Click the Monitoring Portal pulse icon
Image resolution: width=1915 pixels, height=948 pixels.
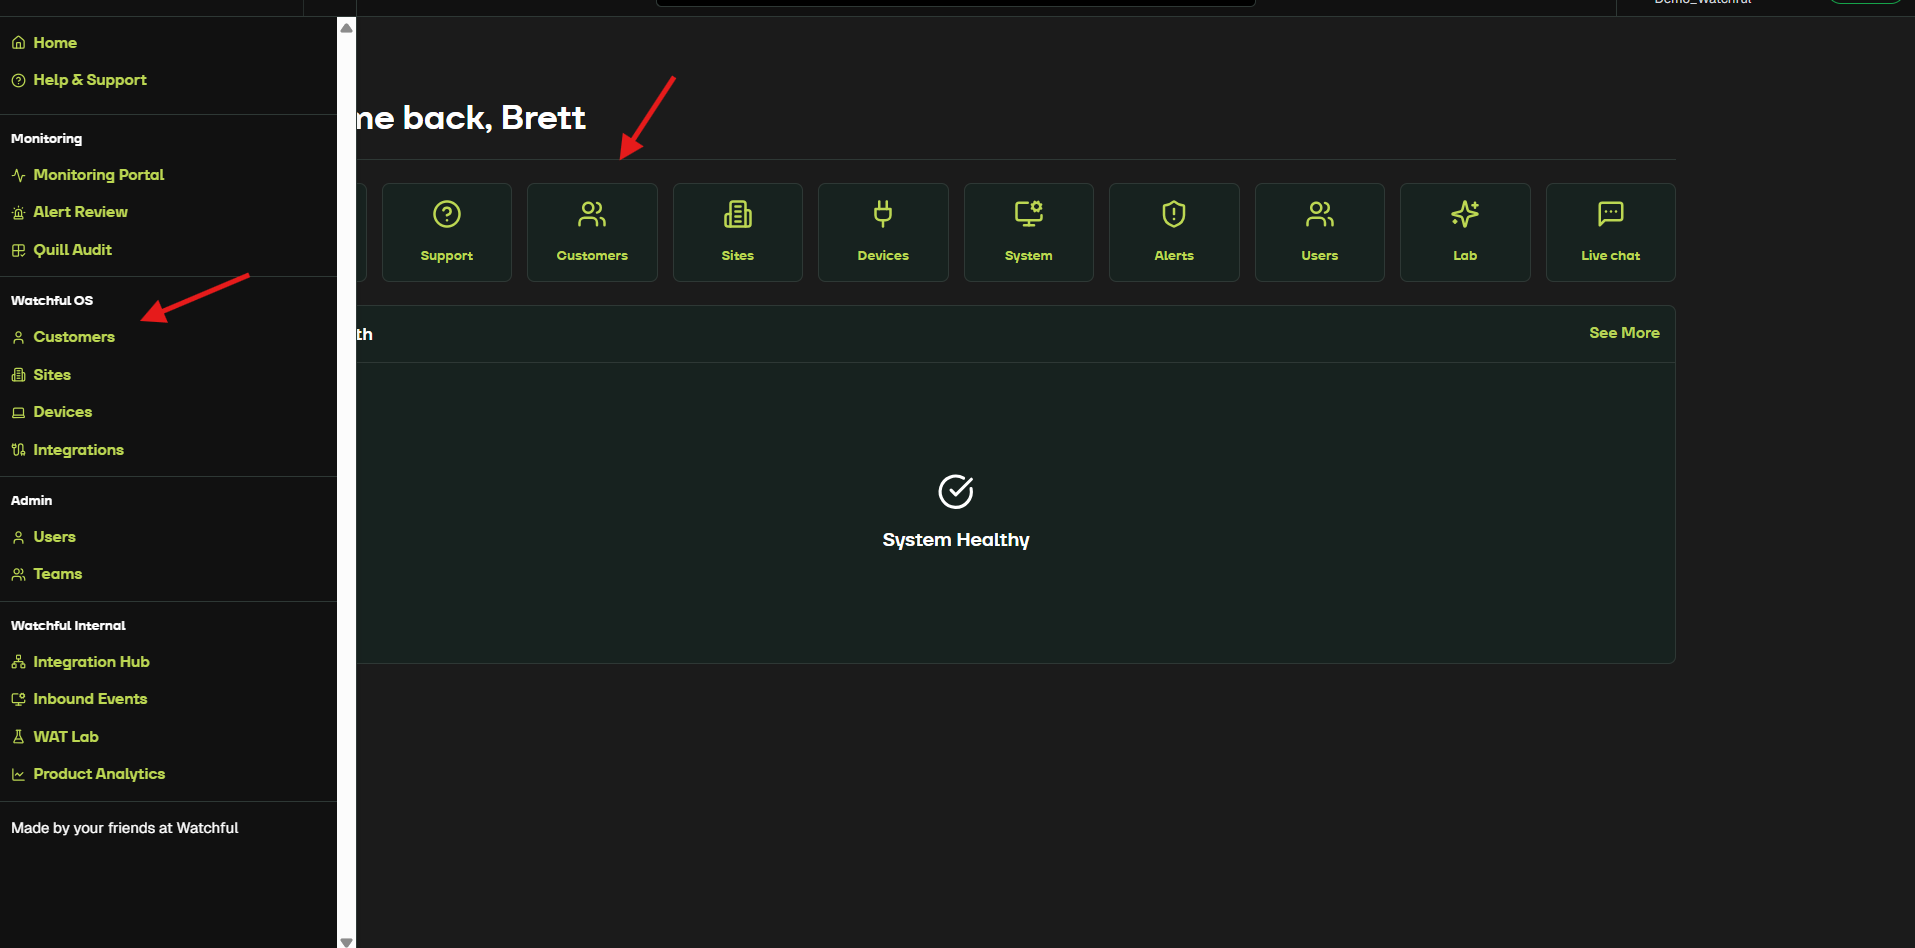click(18, 175)
